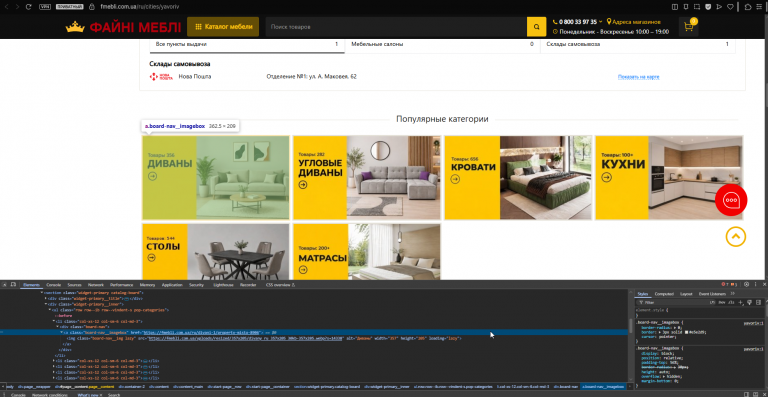This screenshot has width=768, height=397.
Task: Click the arrow icon on КРОВАТИ card
Action: (x=456, y=179)
